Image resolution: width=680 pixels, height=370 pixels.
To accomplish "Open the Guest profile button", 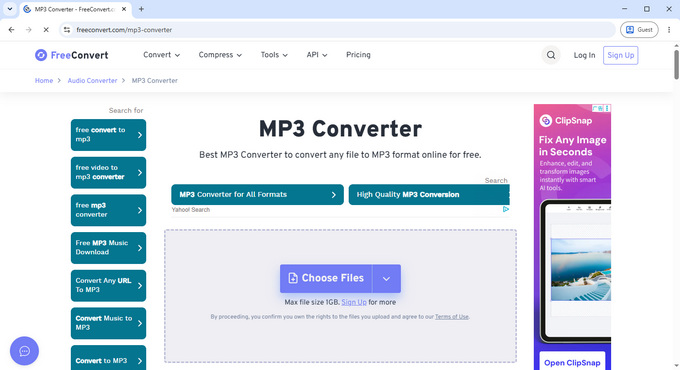I will pos(639,29).
